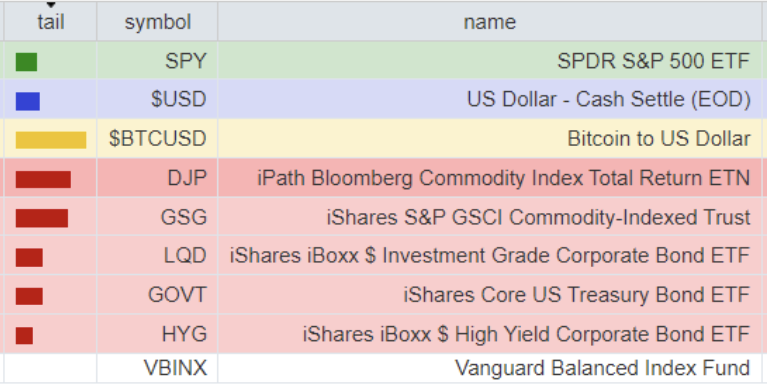Image resolution: width=770 pixels, height=386 pixels.
Task: Click the blue $USD tail bar
Action: point(28,101)
